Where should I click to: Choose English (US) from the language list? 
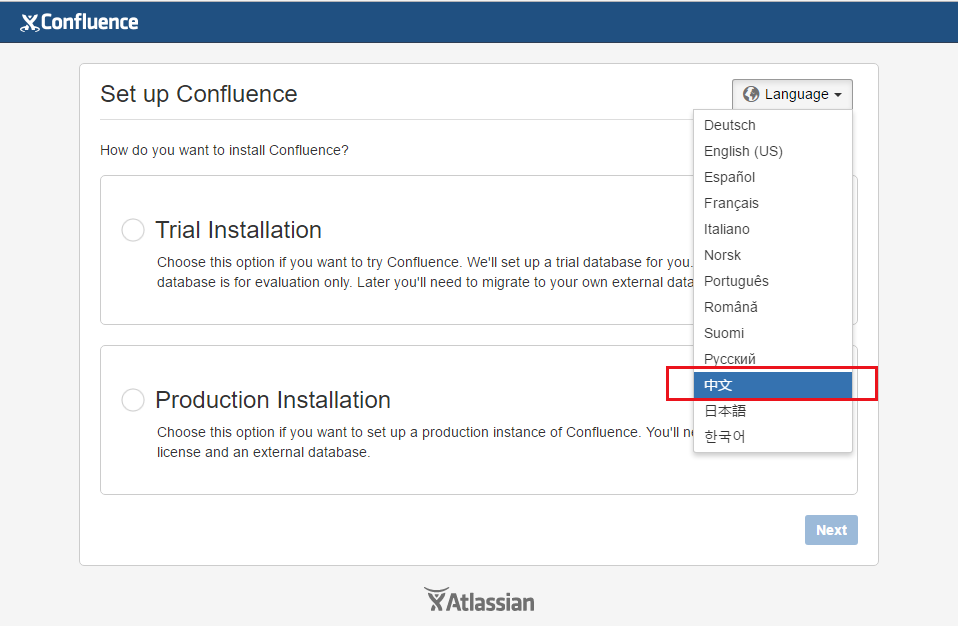[773, 151]
